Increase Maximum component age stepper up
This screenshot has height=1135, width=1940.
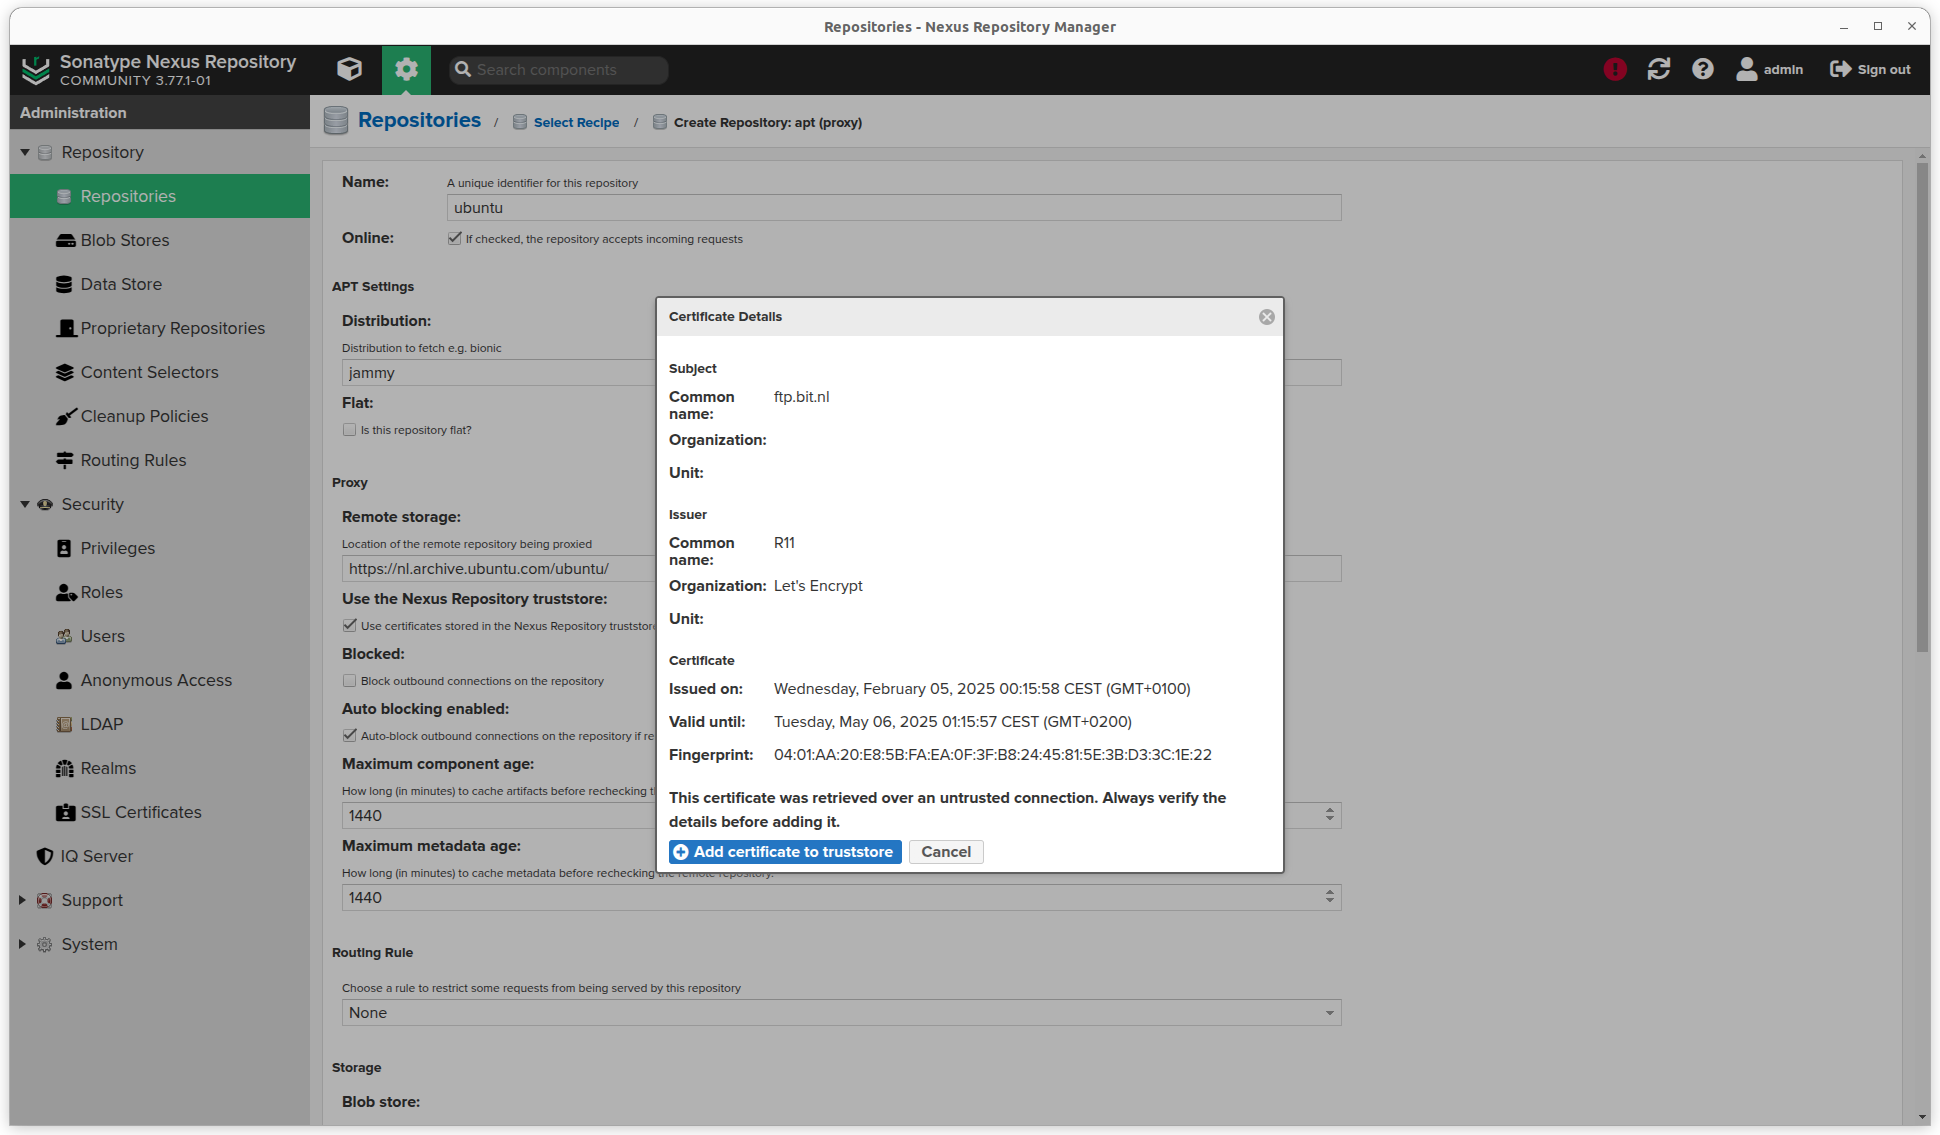coord(1330,810)
